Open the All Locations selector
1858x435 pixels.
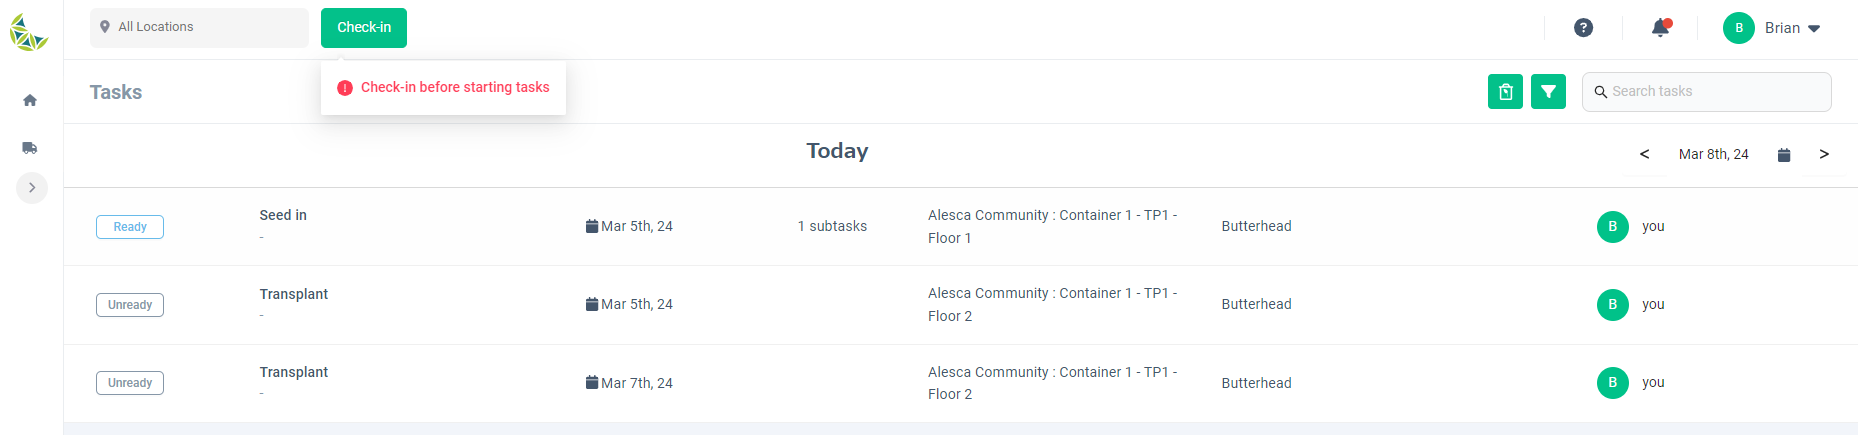pyautogui.click(x=199, y=27)
